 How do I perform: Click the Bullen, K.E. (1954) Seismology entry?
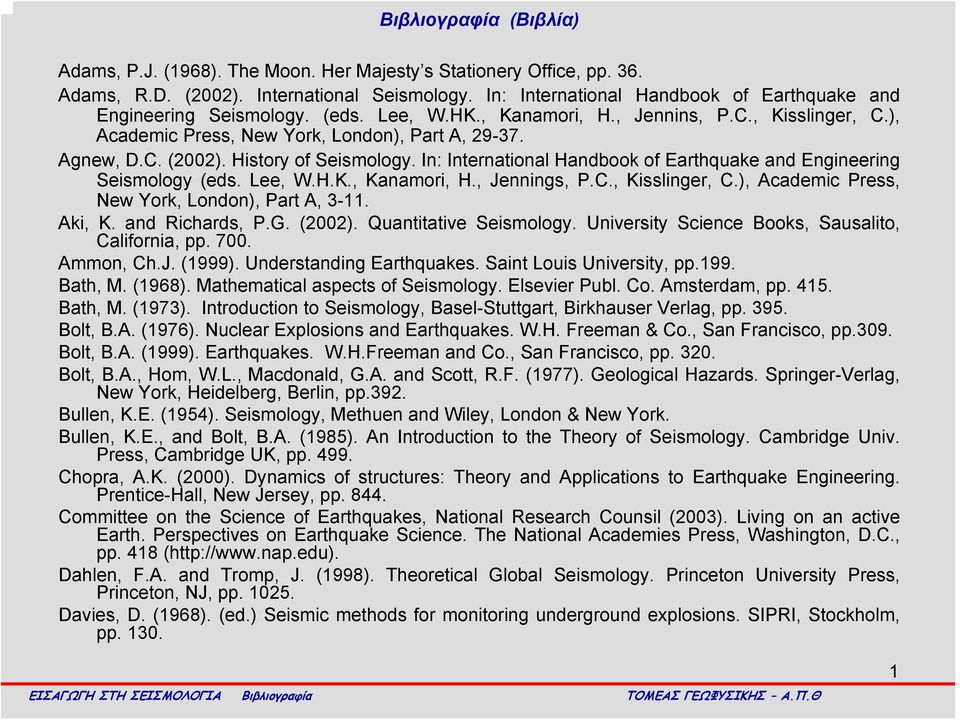(x=364, y=415)
